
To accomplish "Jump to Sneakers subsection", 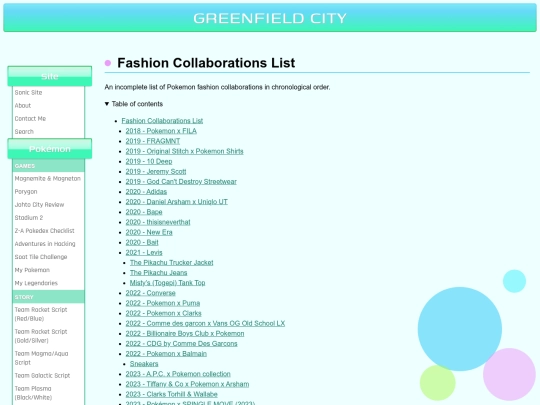I will pos(144,364).
